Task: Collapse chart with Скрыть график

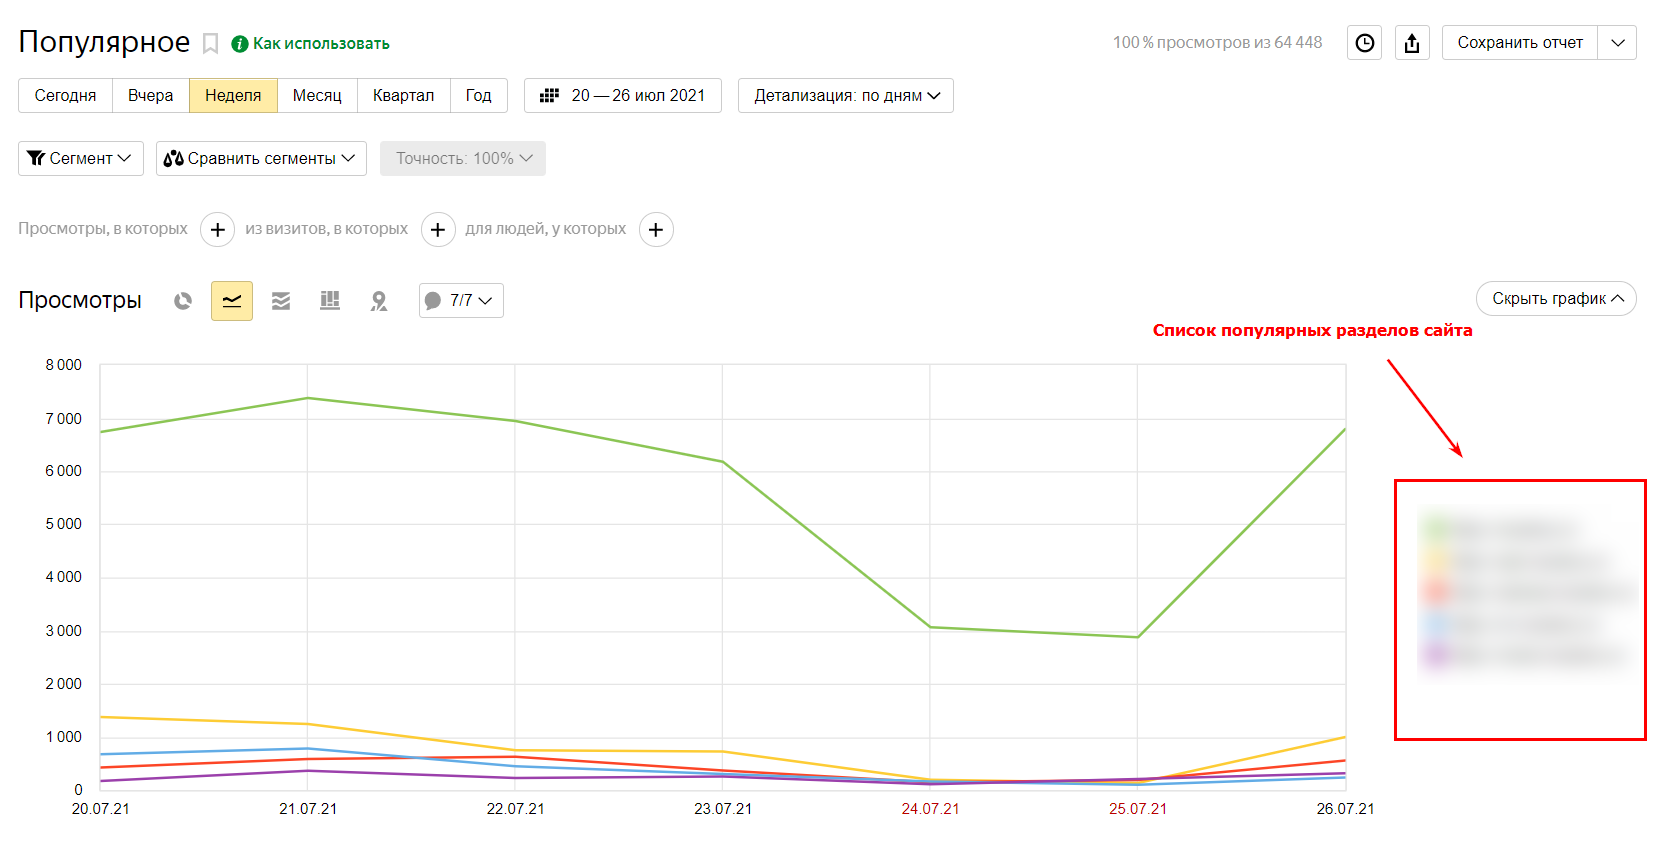Action: click(x=1556, y=299)
